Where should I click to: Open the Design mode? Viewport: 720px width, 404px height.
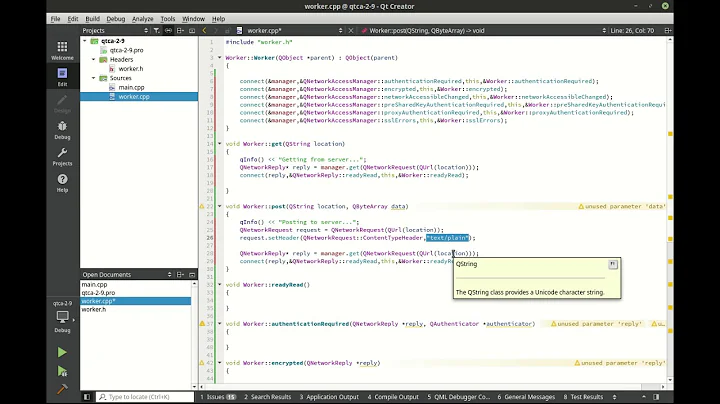(x=62, y=103)
